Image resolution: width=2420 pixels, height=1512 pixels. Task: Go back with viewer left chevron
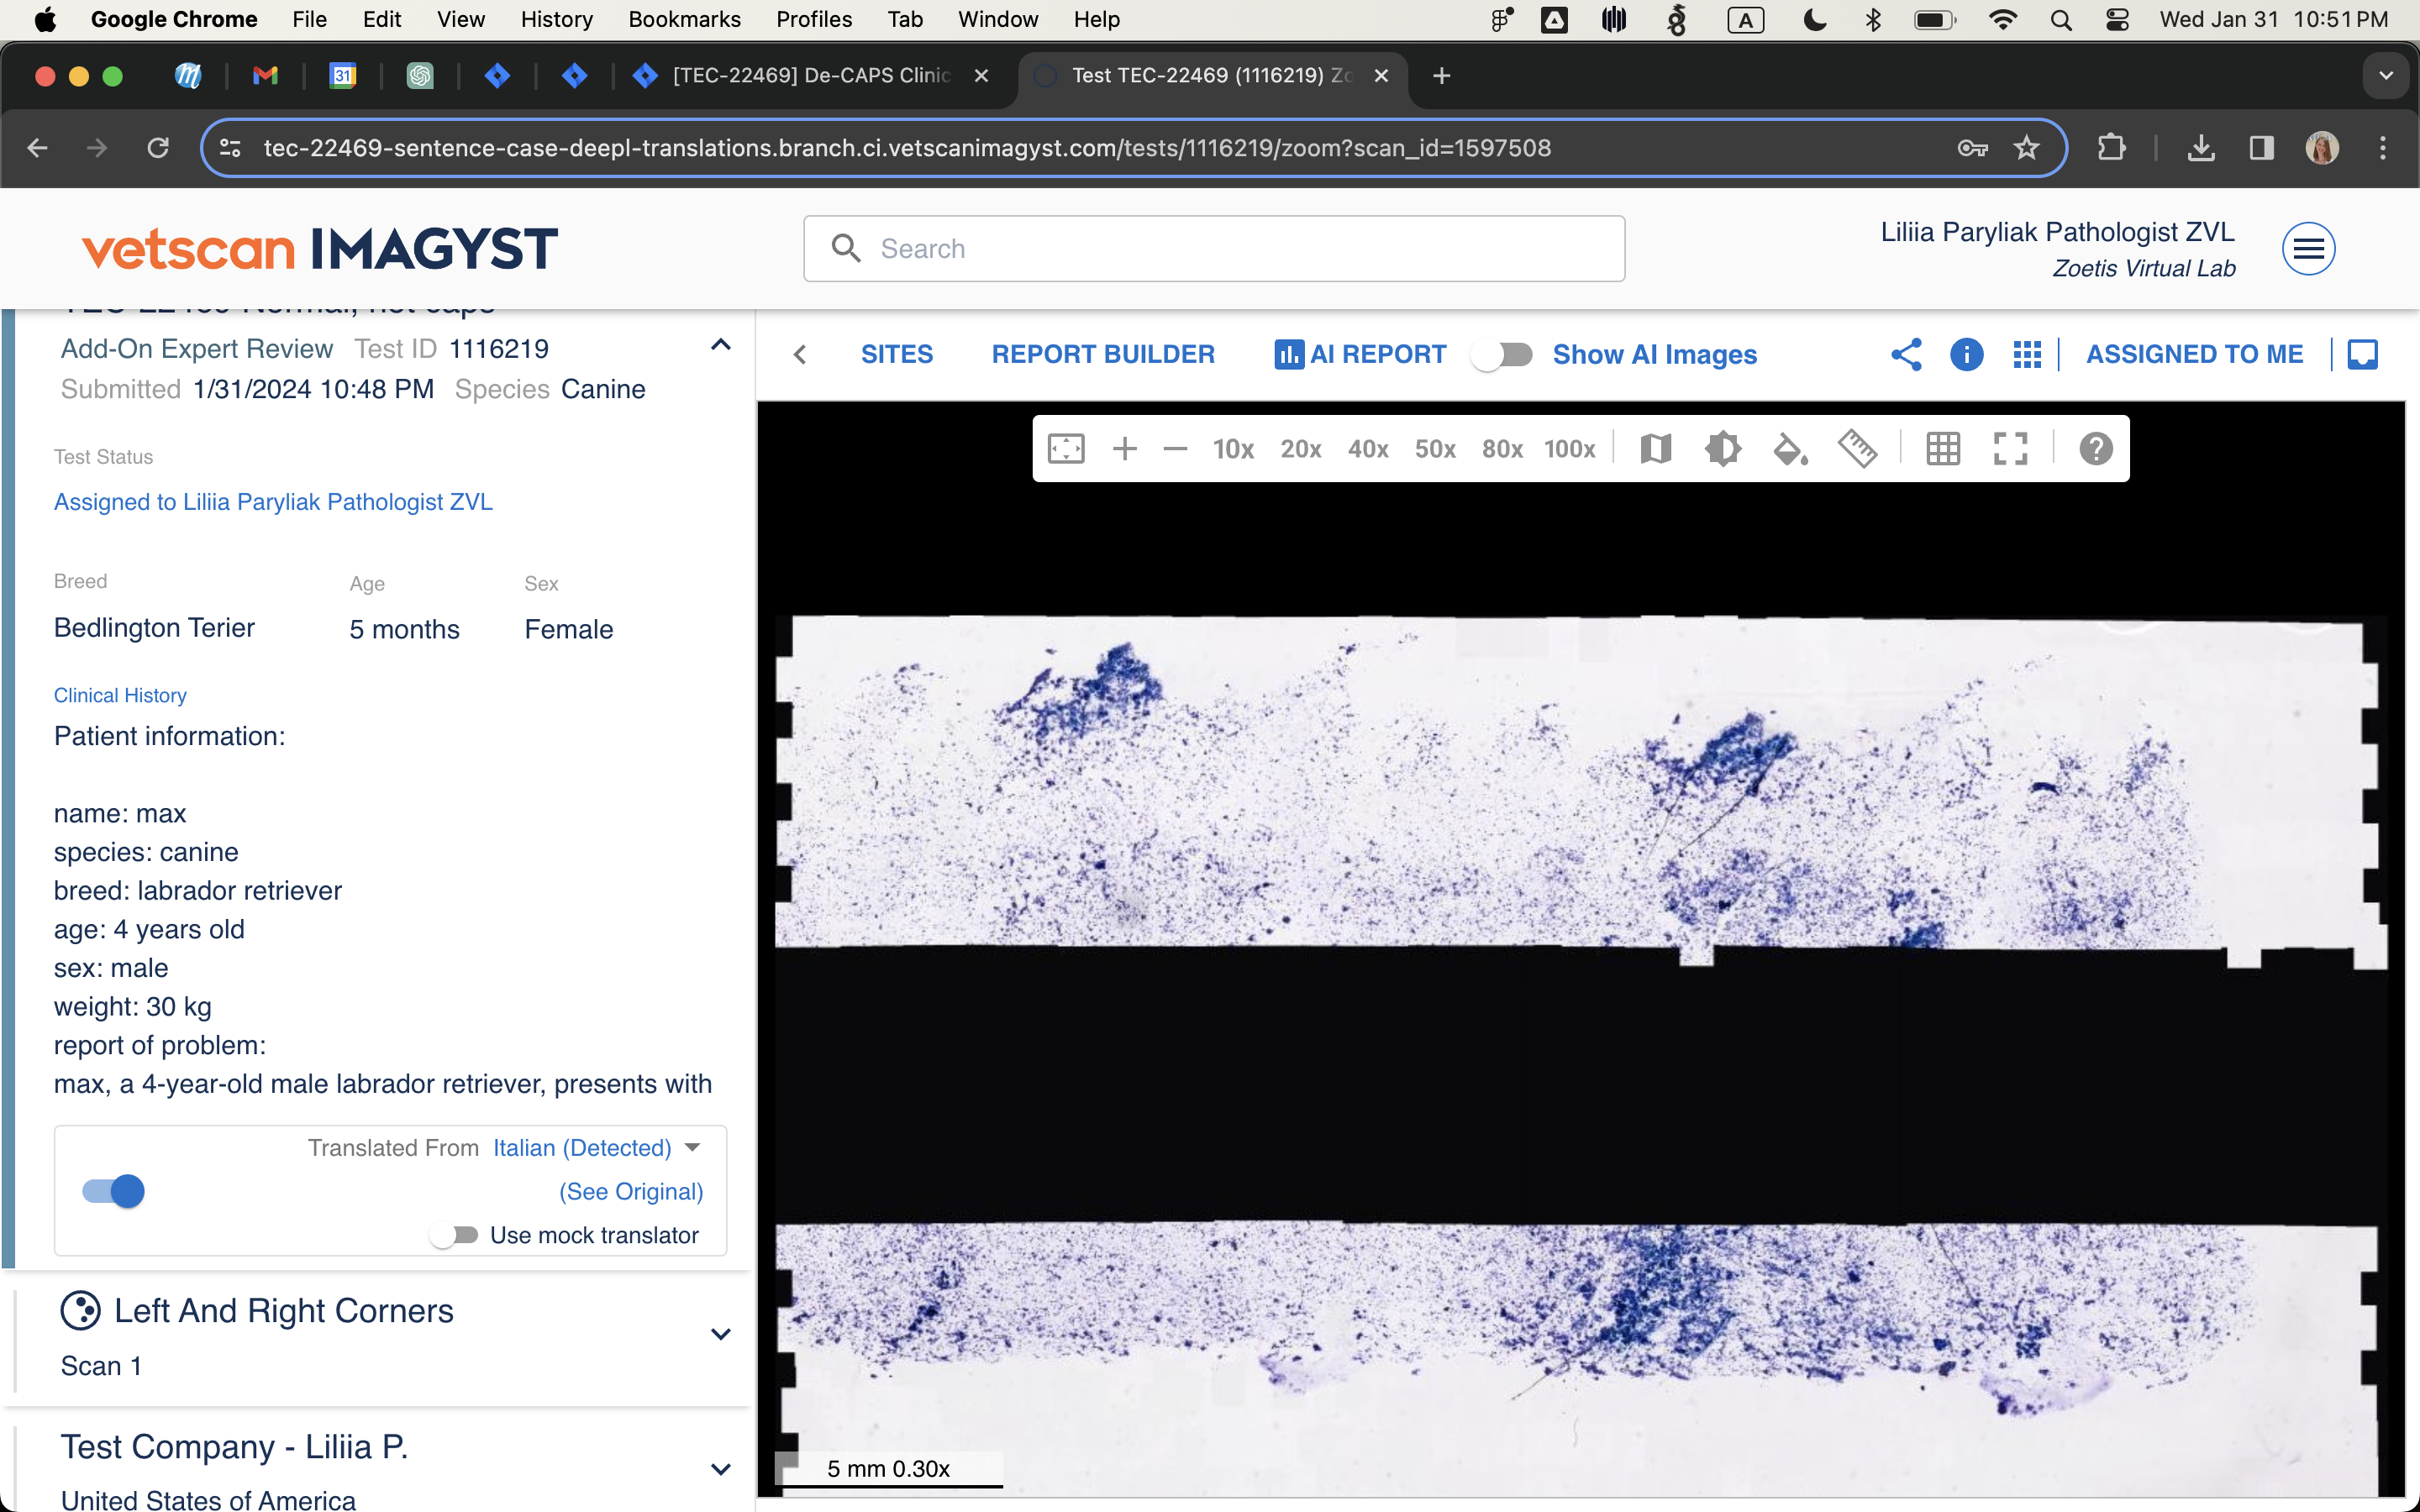click(x=800, y=355)
